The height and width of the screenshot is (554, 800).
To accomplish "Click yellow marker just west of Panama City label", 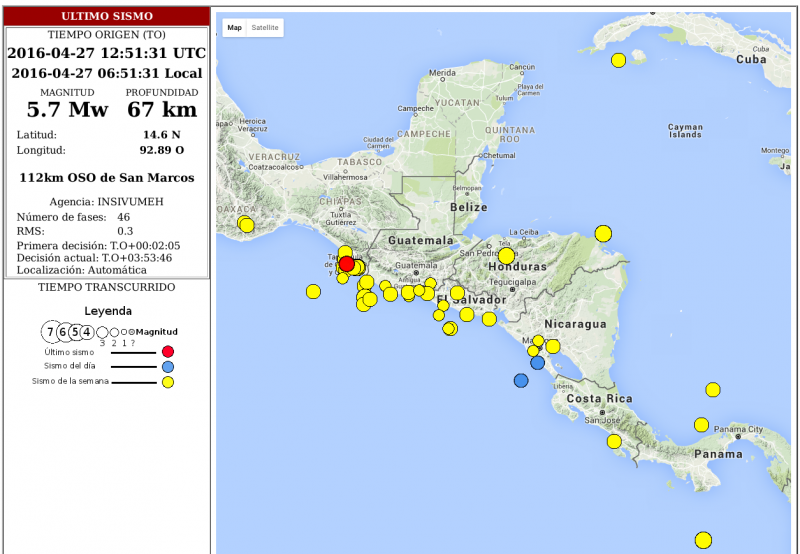I will pos(702,425).
